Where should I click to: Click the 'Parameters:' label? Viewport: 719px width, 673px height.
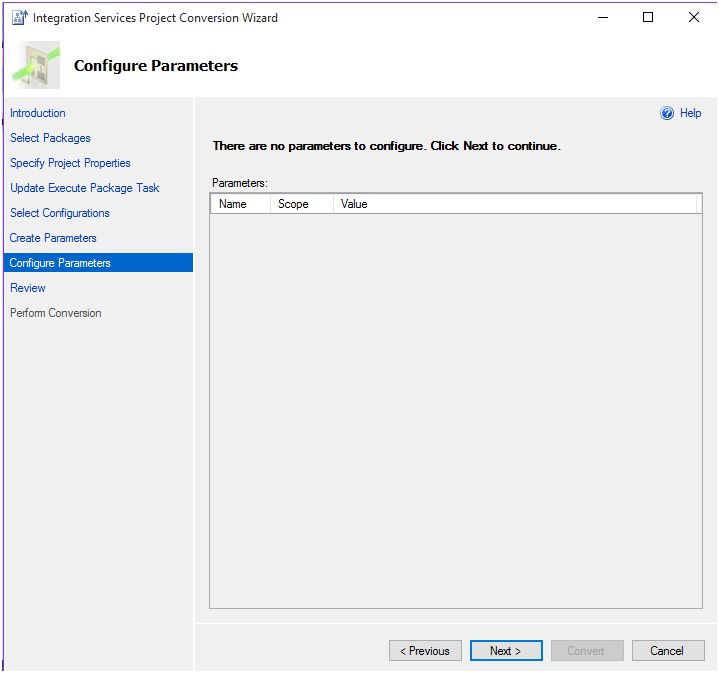pyautogui.click(x=239, y=183)
